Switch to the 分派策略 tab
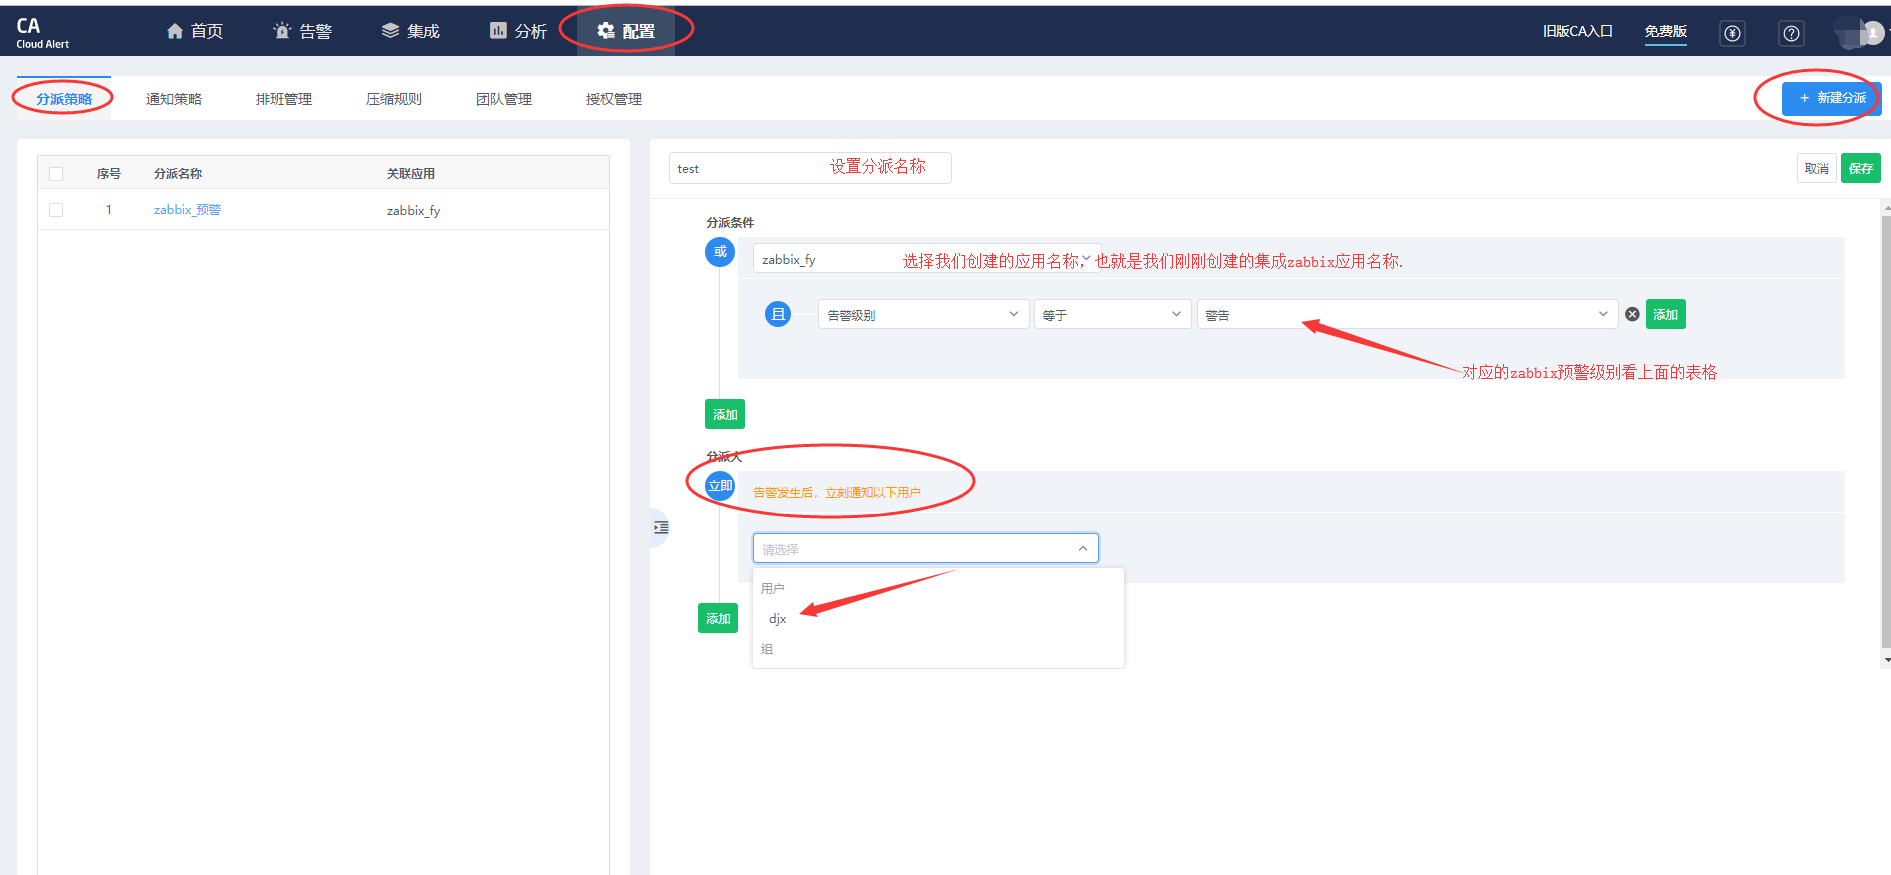1891x875 pixels. [x=64, y=99]
